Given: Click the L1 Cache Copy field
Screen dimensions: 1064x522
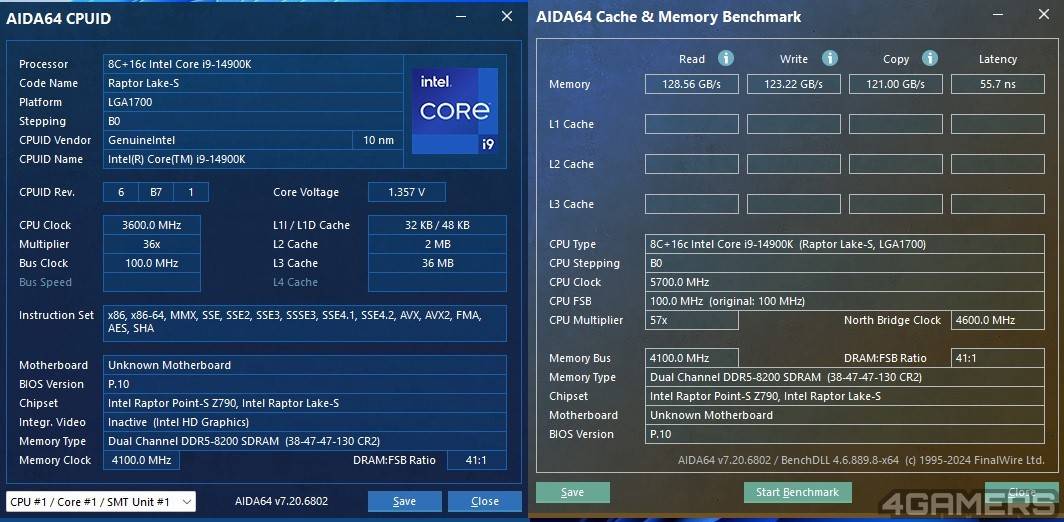Looking at the screenshot, I should (x=896, y=124).
